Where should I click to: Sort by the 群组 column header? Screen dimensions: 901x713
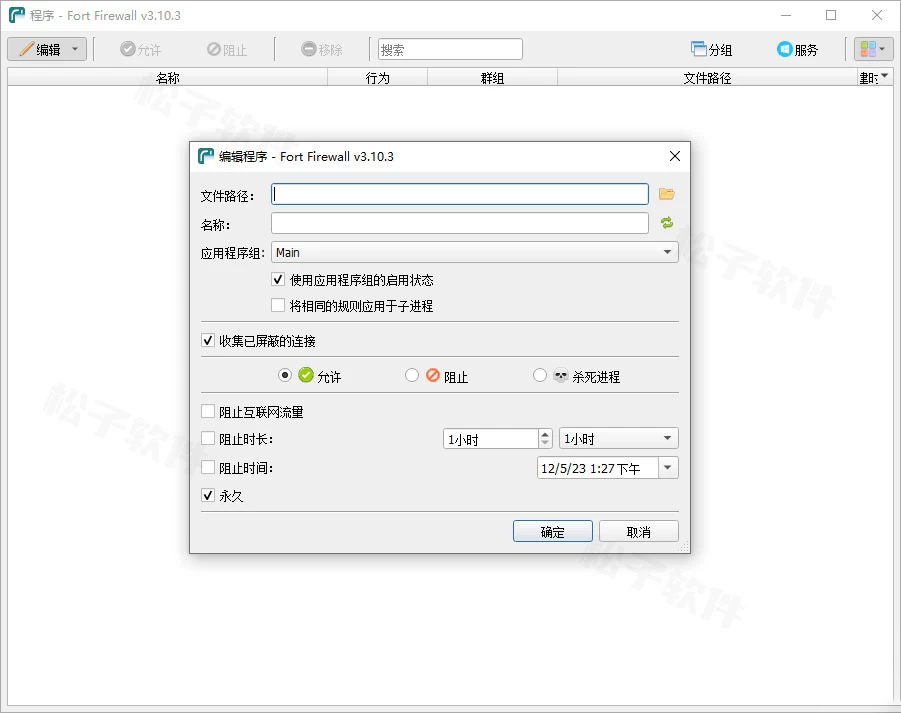[492, 77]
